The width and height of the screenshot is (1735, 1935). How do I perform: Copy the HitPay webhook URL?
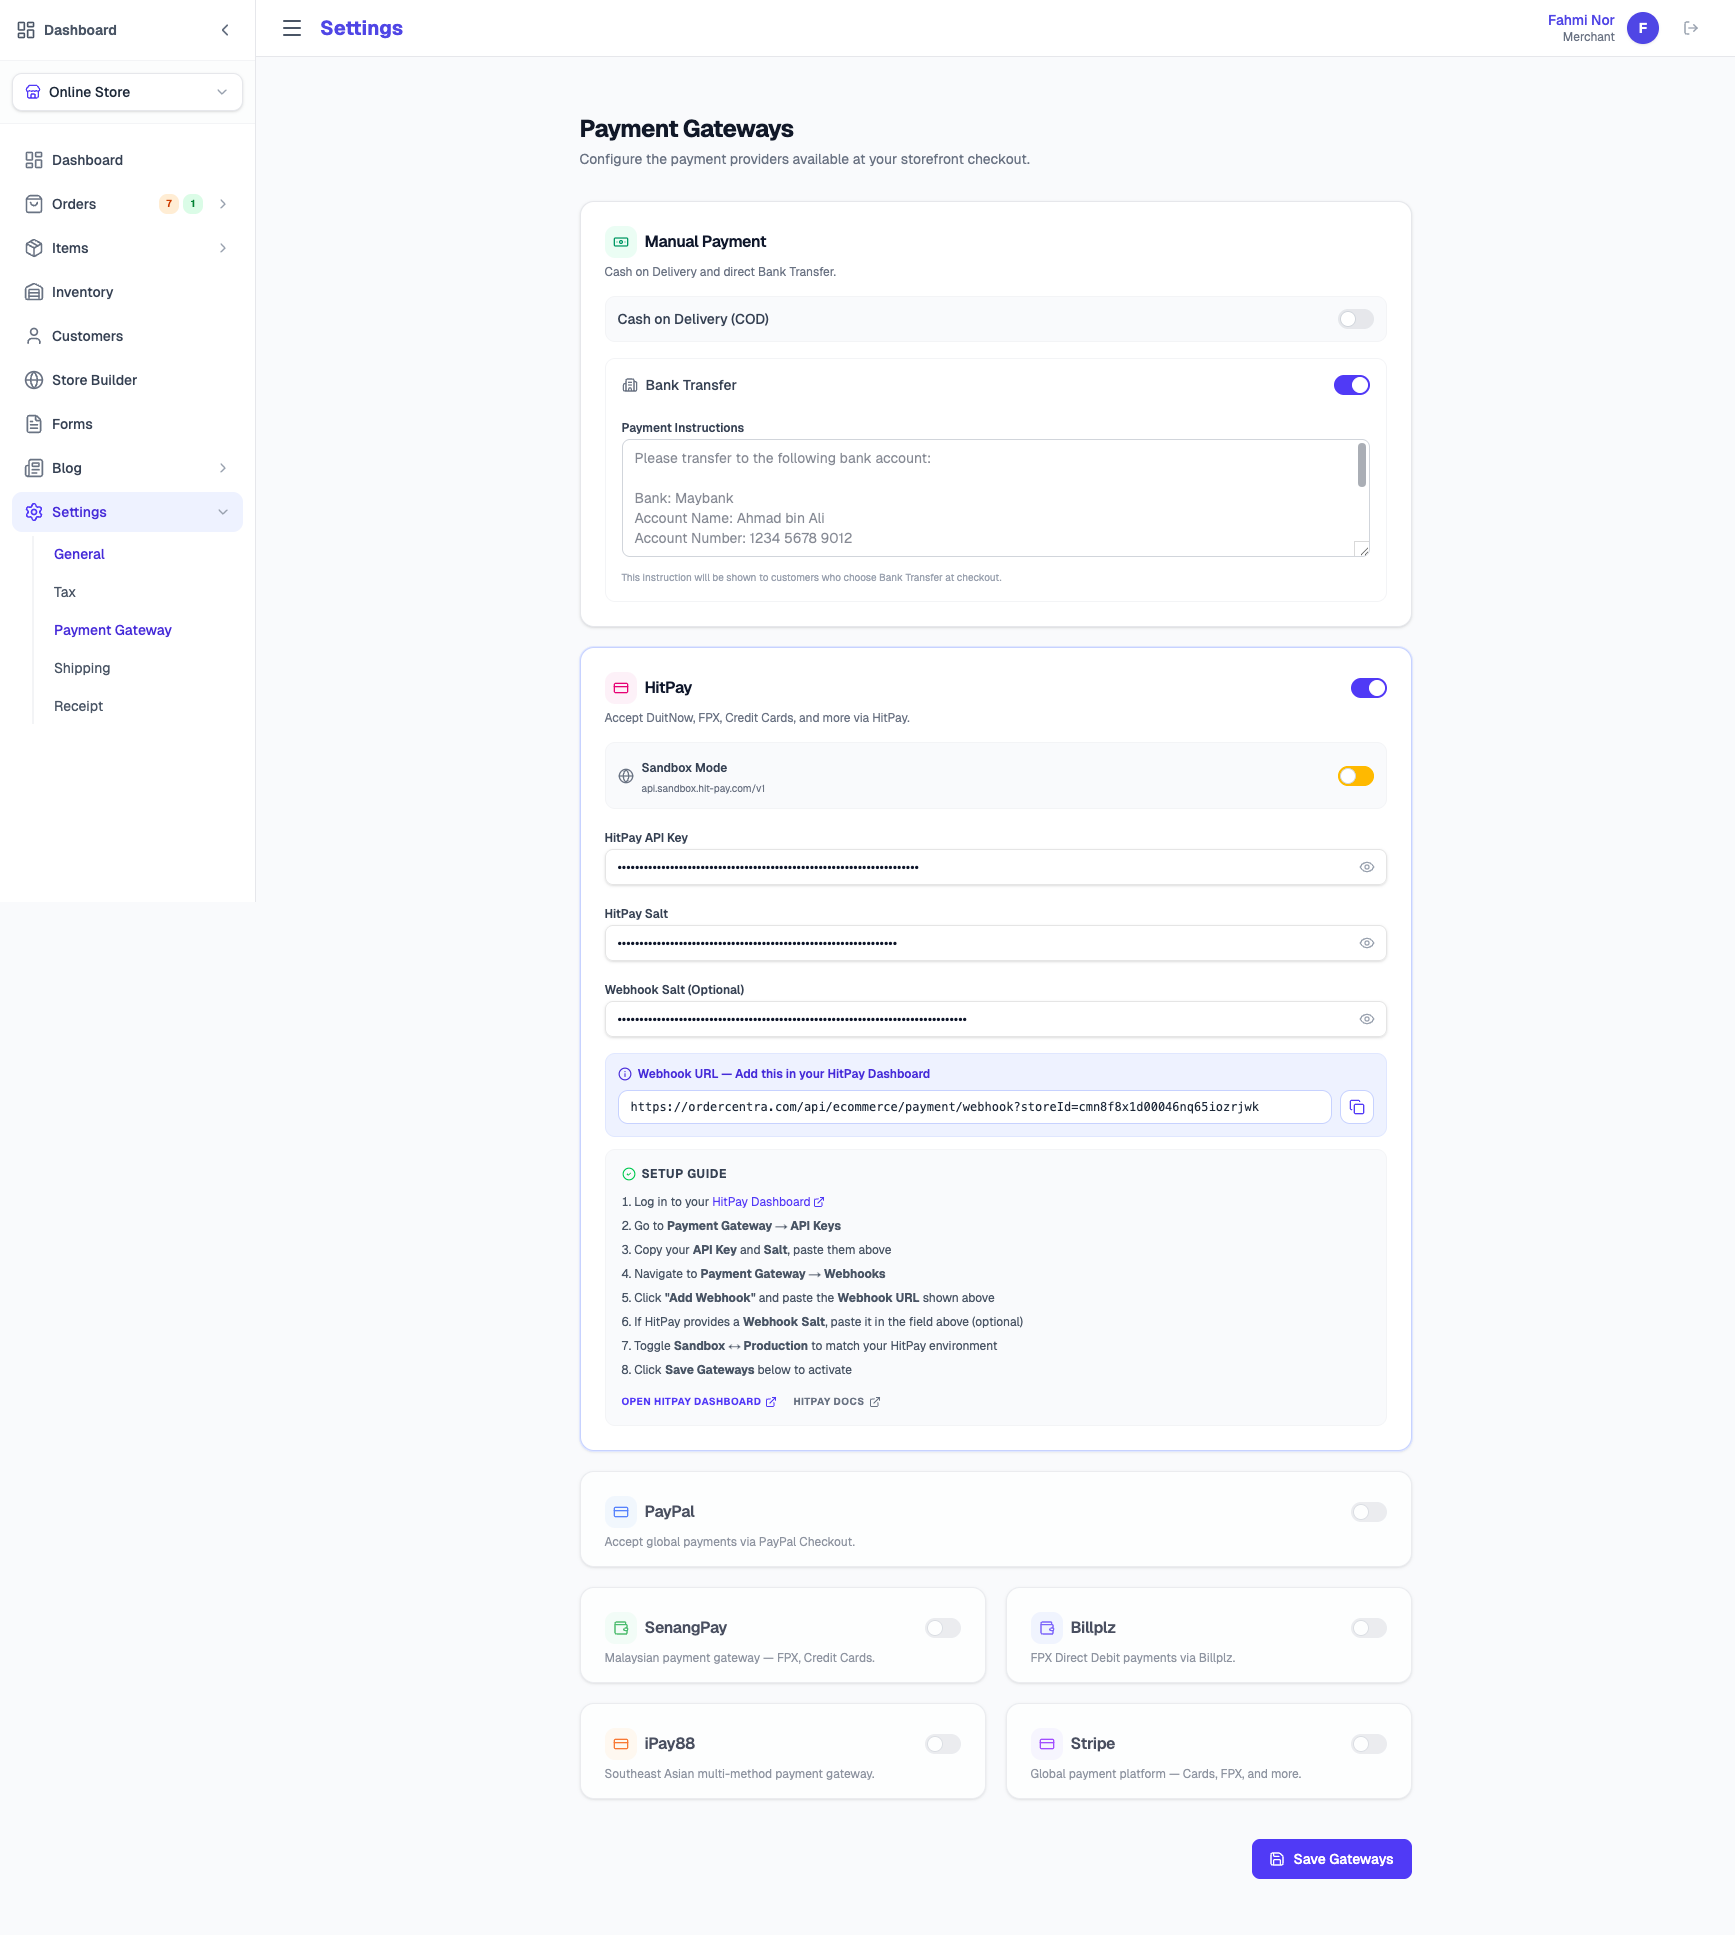[1356, 1107]
